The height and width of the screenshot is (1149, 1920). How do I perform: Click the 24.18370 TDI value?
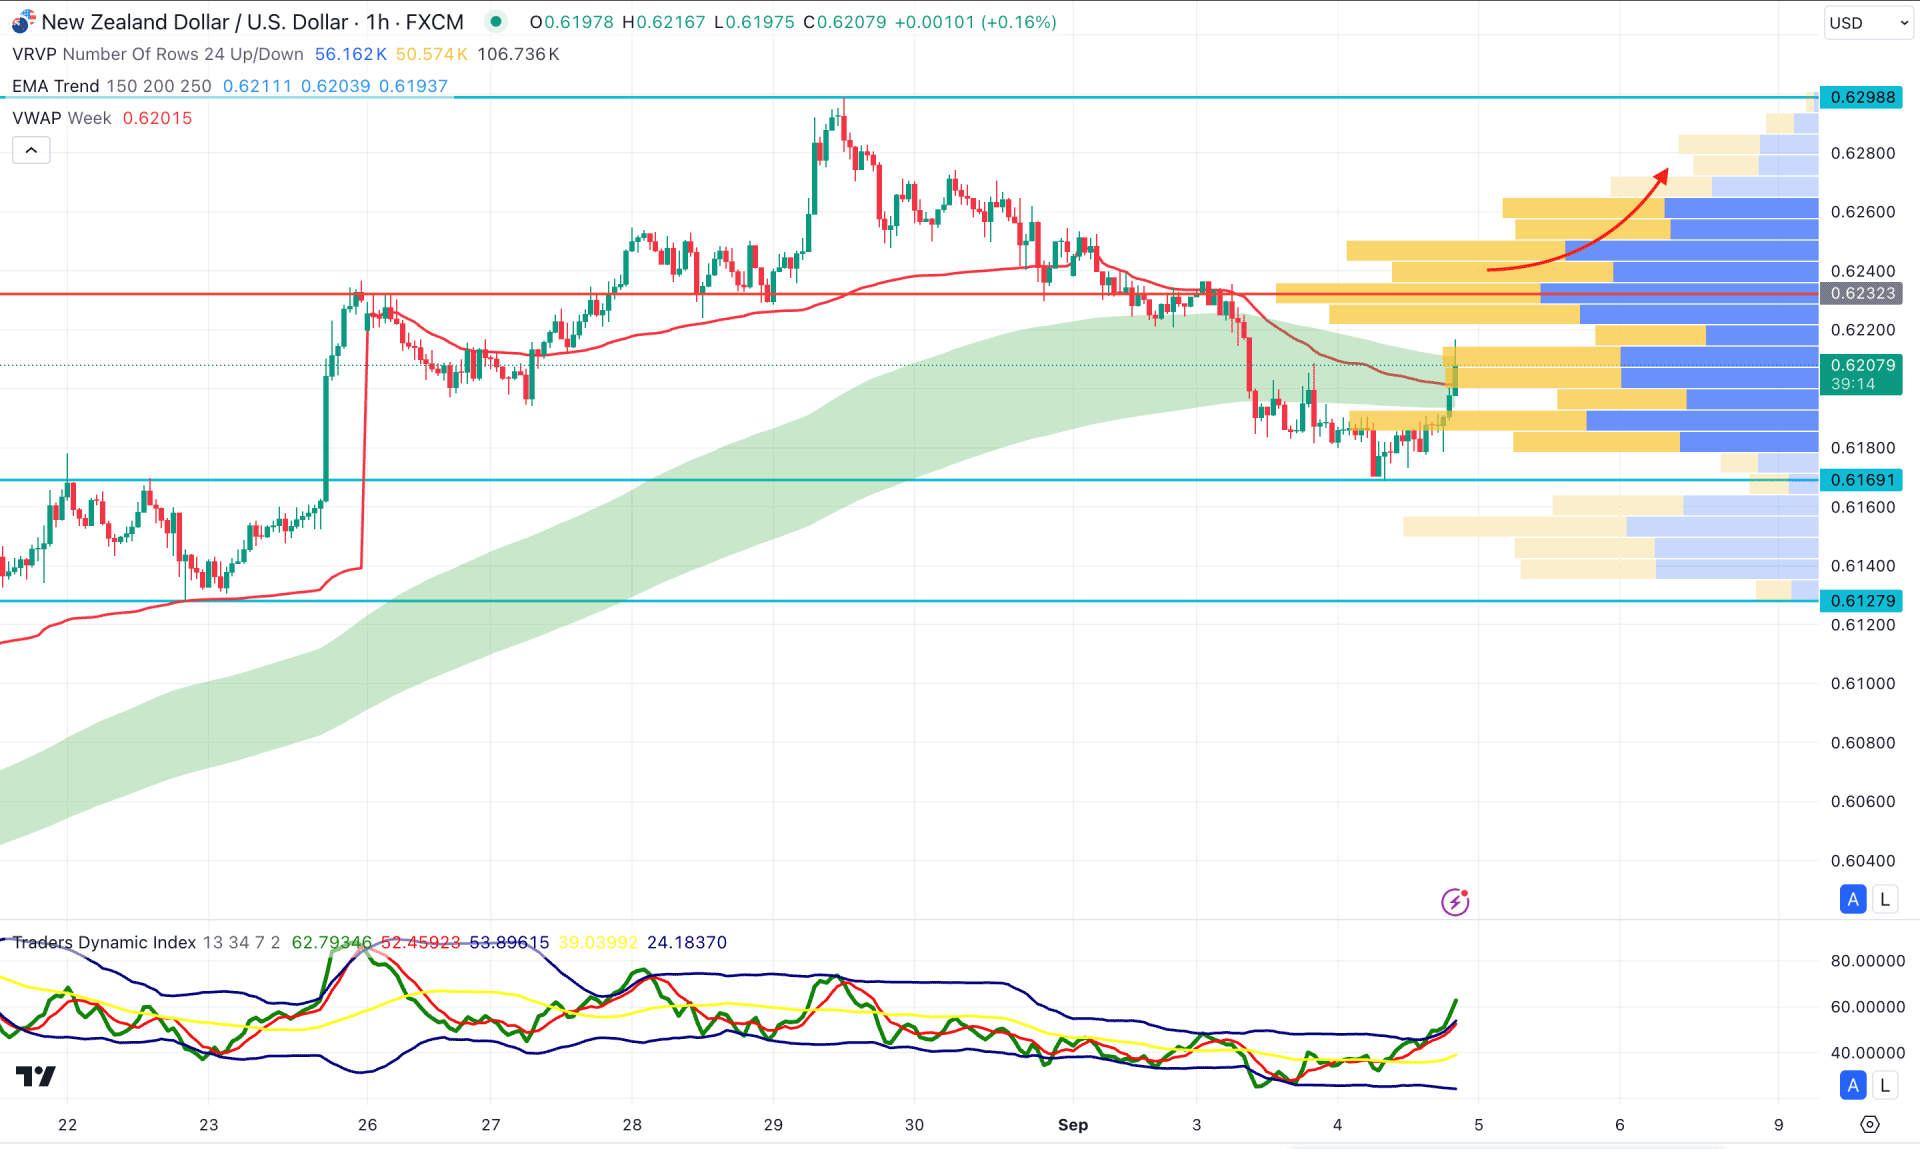(687, 942)
